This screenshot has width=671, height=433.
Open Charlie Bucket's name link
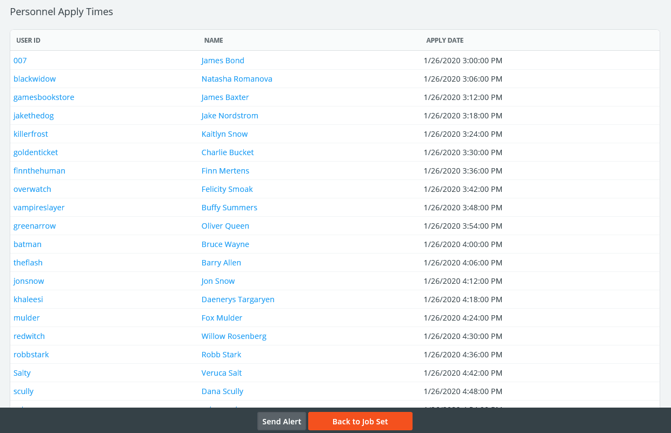click(x=227, y=153)
